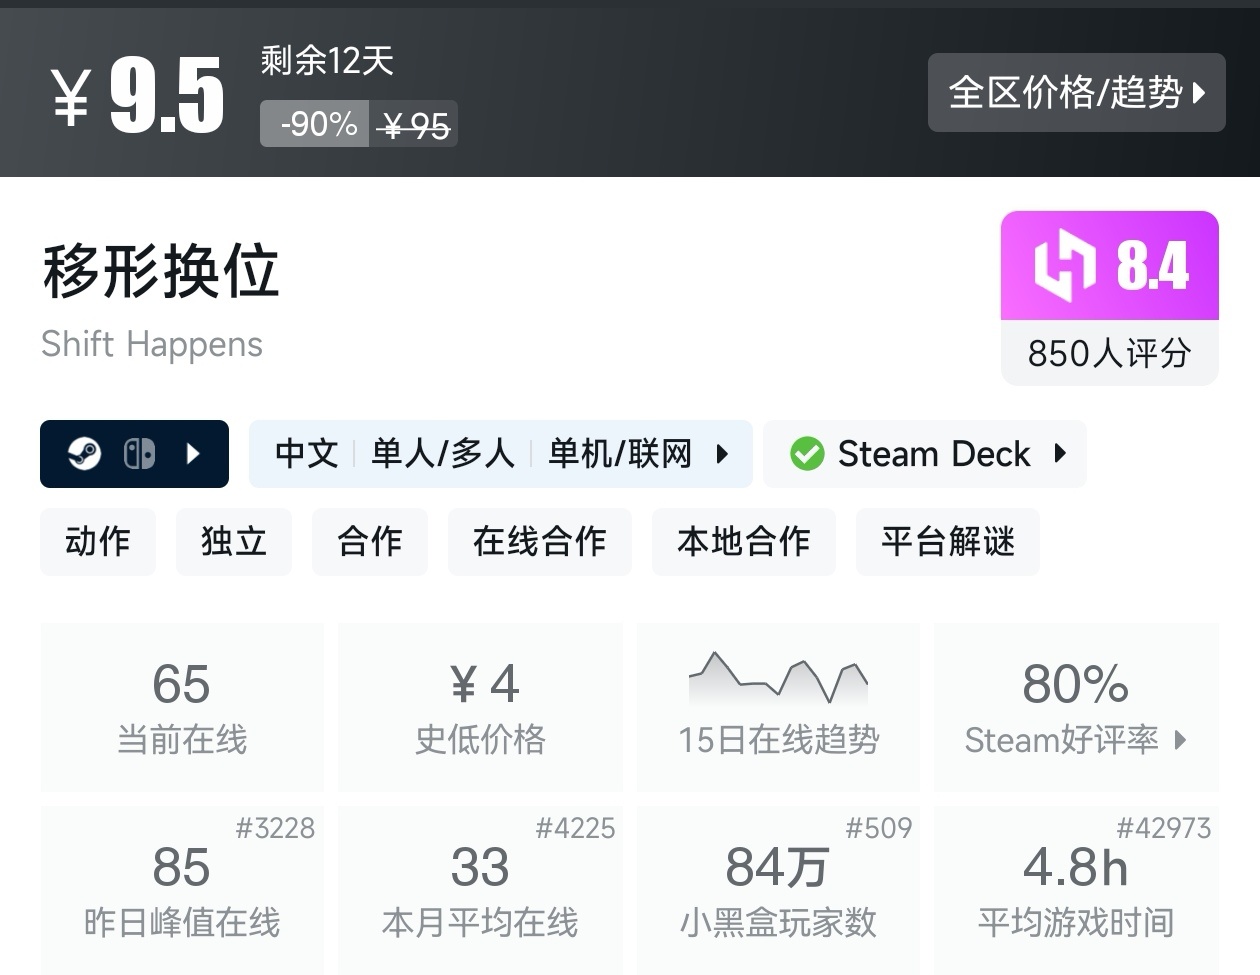The image size is (1260, 975).
Task: Click the Steam platform icon
Action: pyautogui.click(x=84, y=454)
